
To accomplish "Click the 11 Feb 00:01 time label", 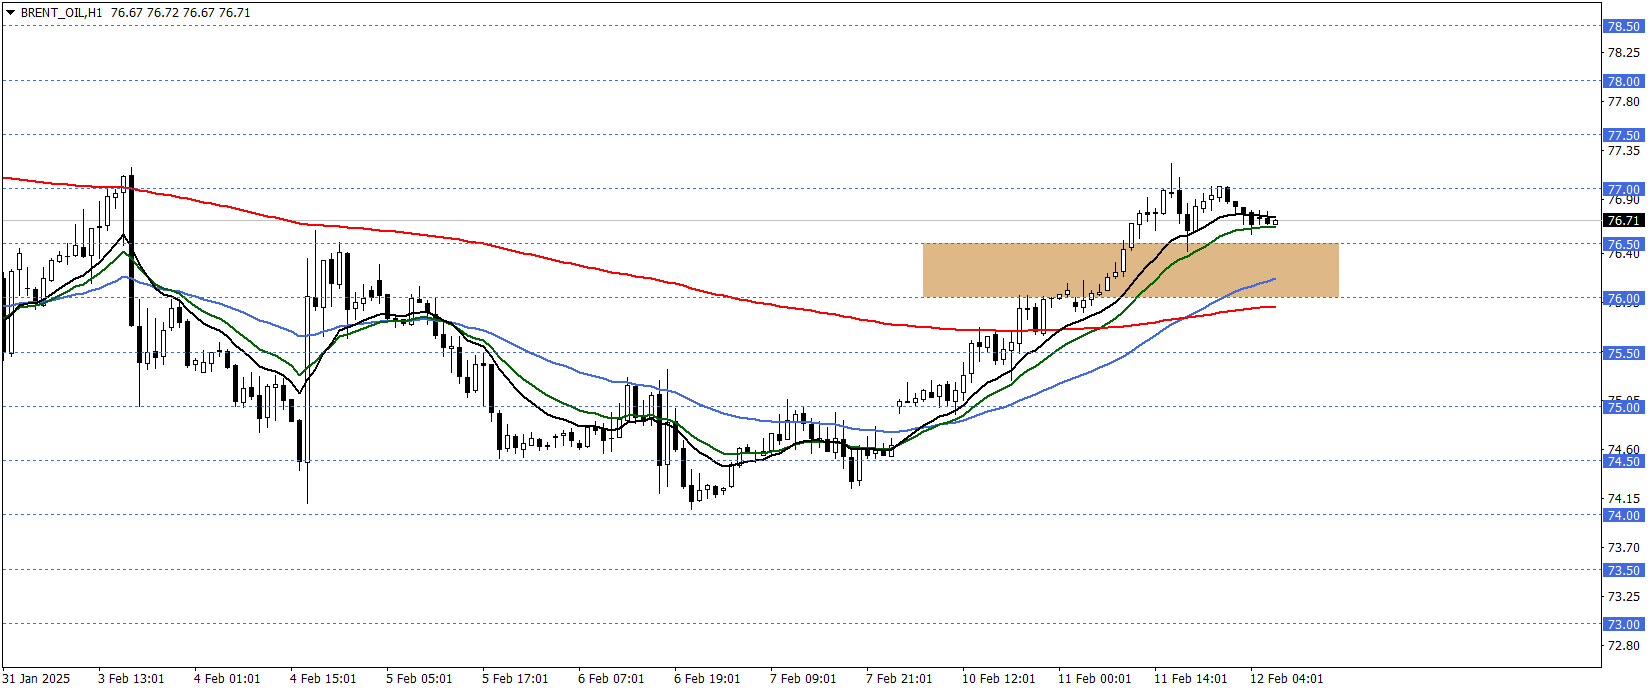I will coord(1095,678).
